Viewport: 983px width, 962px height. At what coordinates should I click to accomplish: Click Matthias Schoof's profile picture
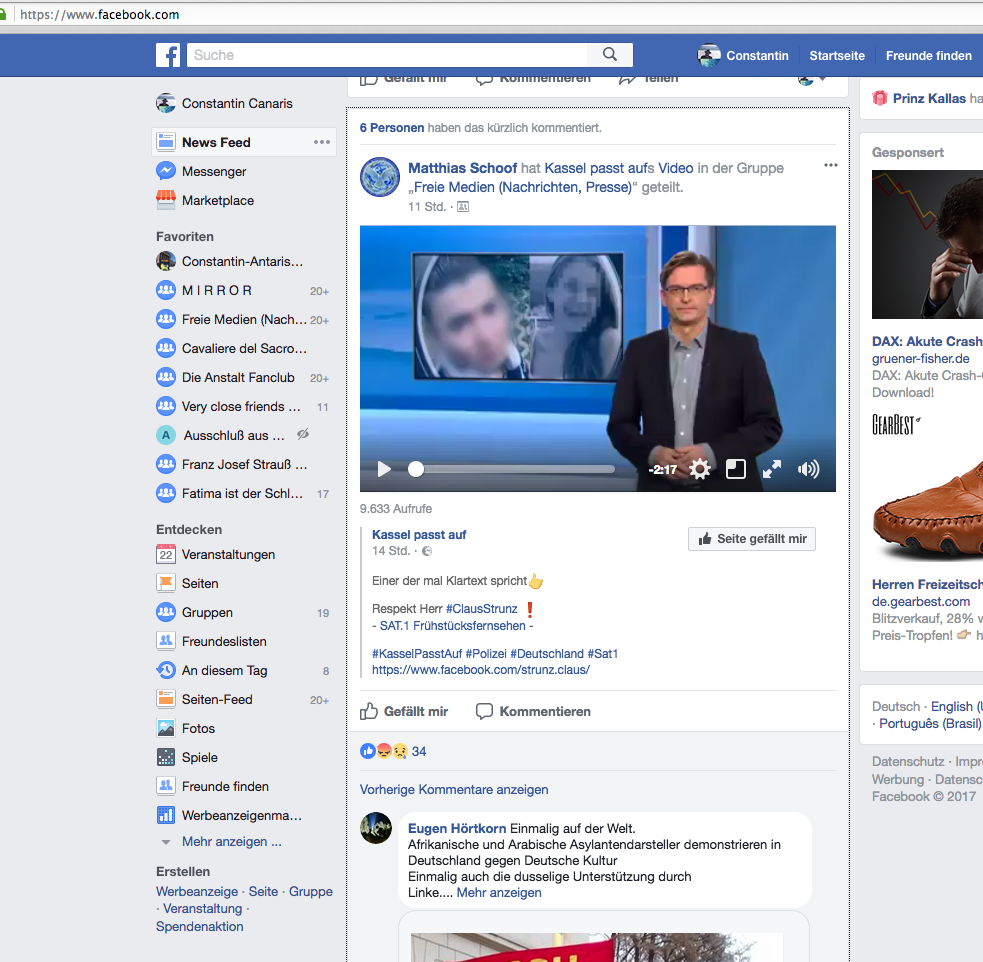(380, 177)
